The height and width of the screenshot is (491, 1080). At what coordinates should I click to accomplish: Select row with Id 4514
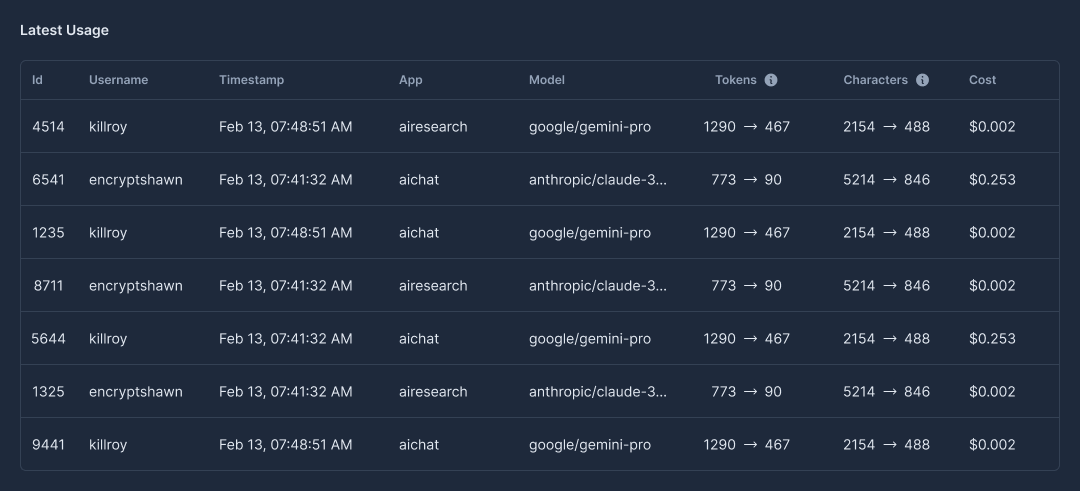point(48,127)
